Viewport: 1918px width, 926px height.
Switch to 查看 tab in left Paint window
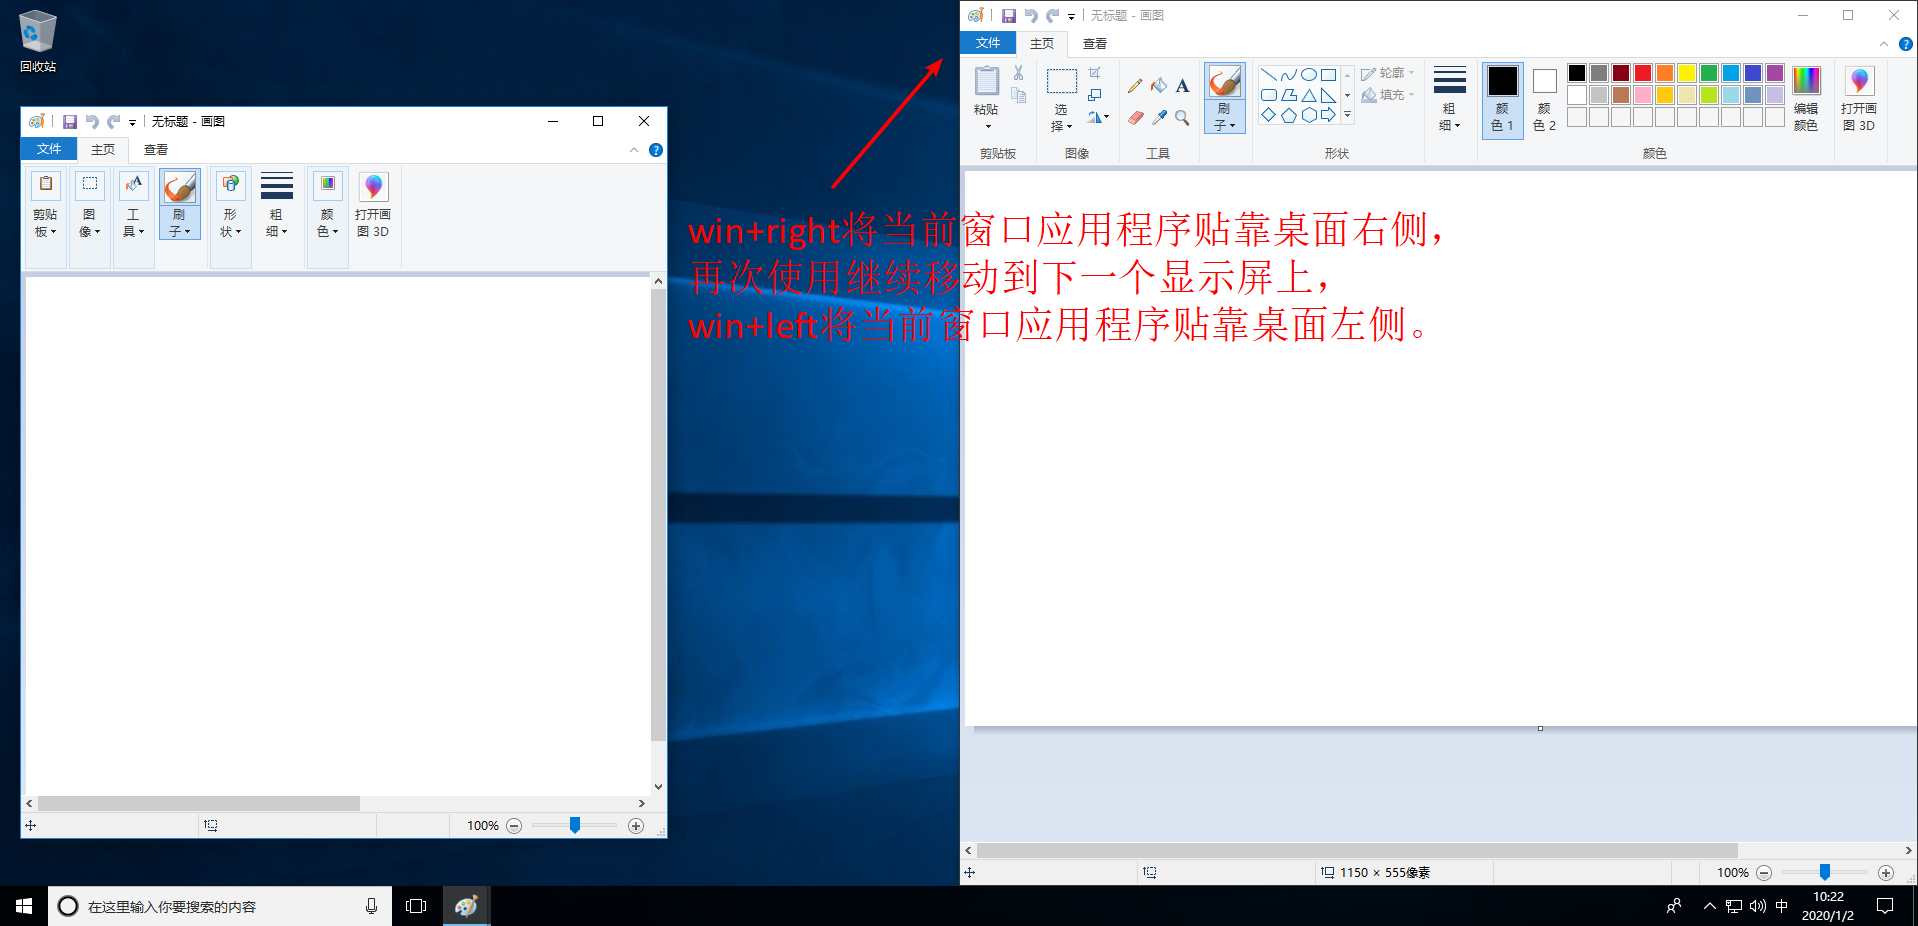pos(156,150)
